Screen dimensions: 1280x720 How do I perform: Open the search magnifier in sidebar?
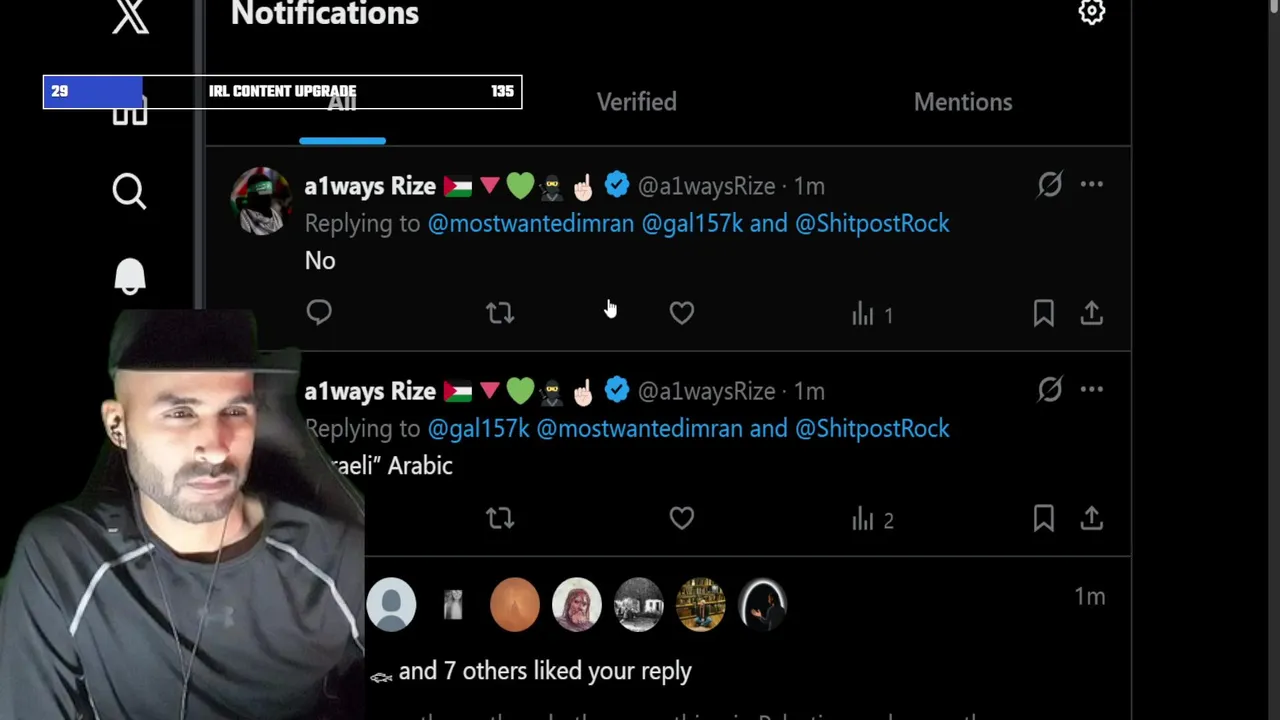(x=129, y=191)
